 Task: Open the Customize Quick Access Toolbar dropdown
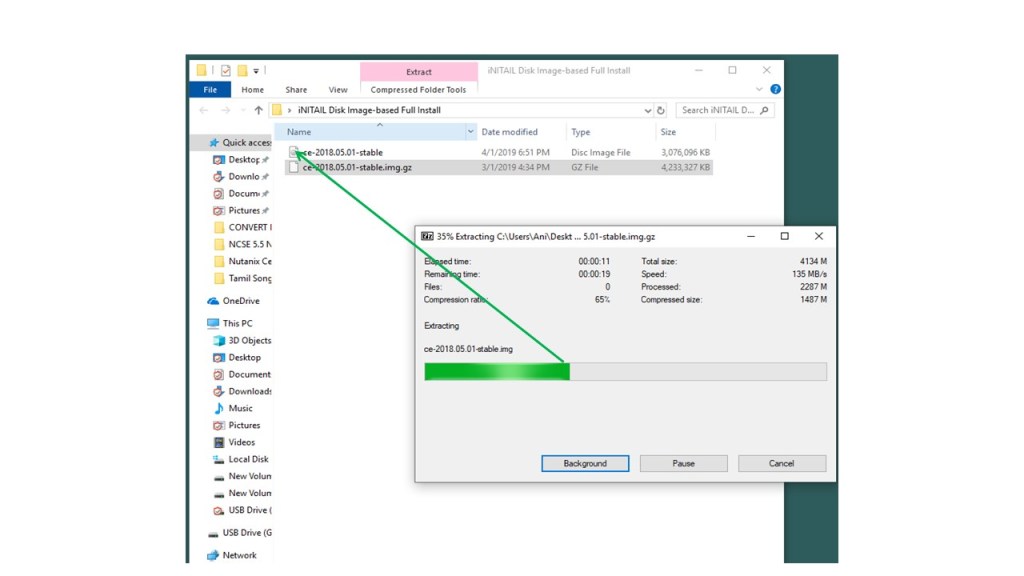click(256, 71)
